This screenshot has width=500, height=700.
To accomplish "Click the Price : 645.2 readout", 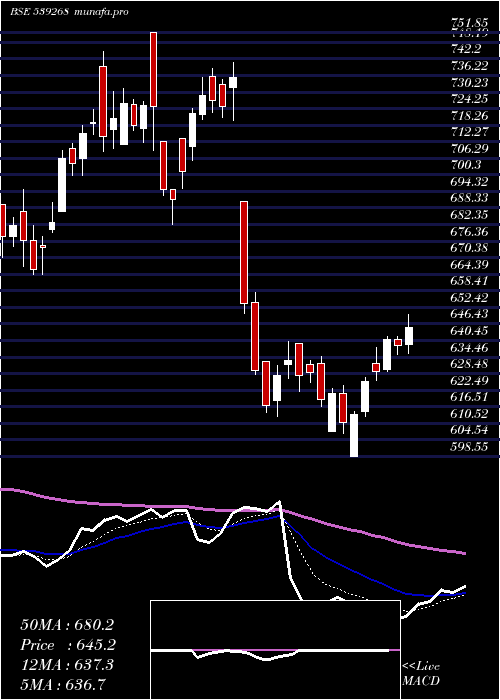I will pos(68,645).
